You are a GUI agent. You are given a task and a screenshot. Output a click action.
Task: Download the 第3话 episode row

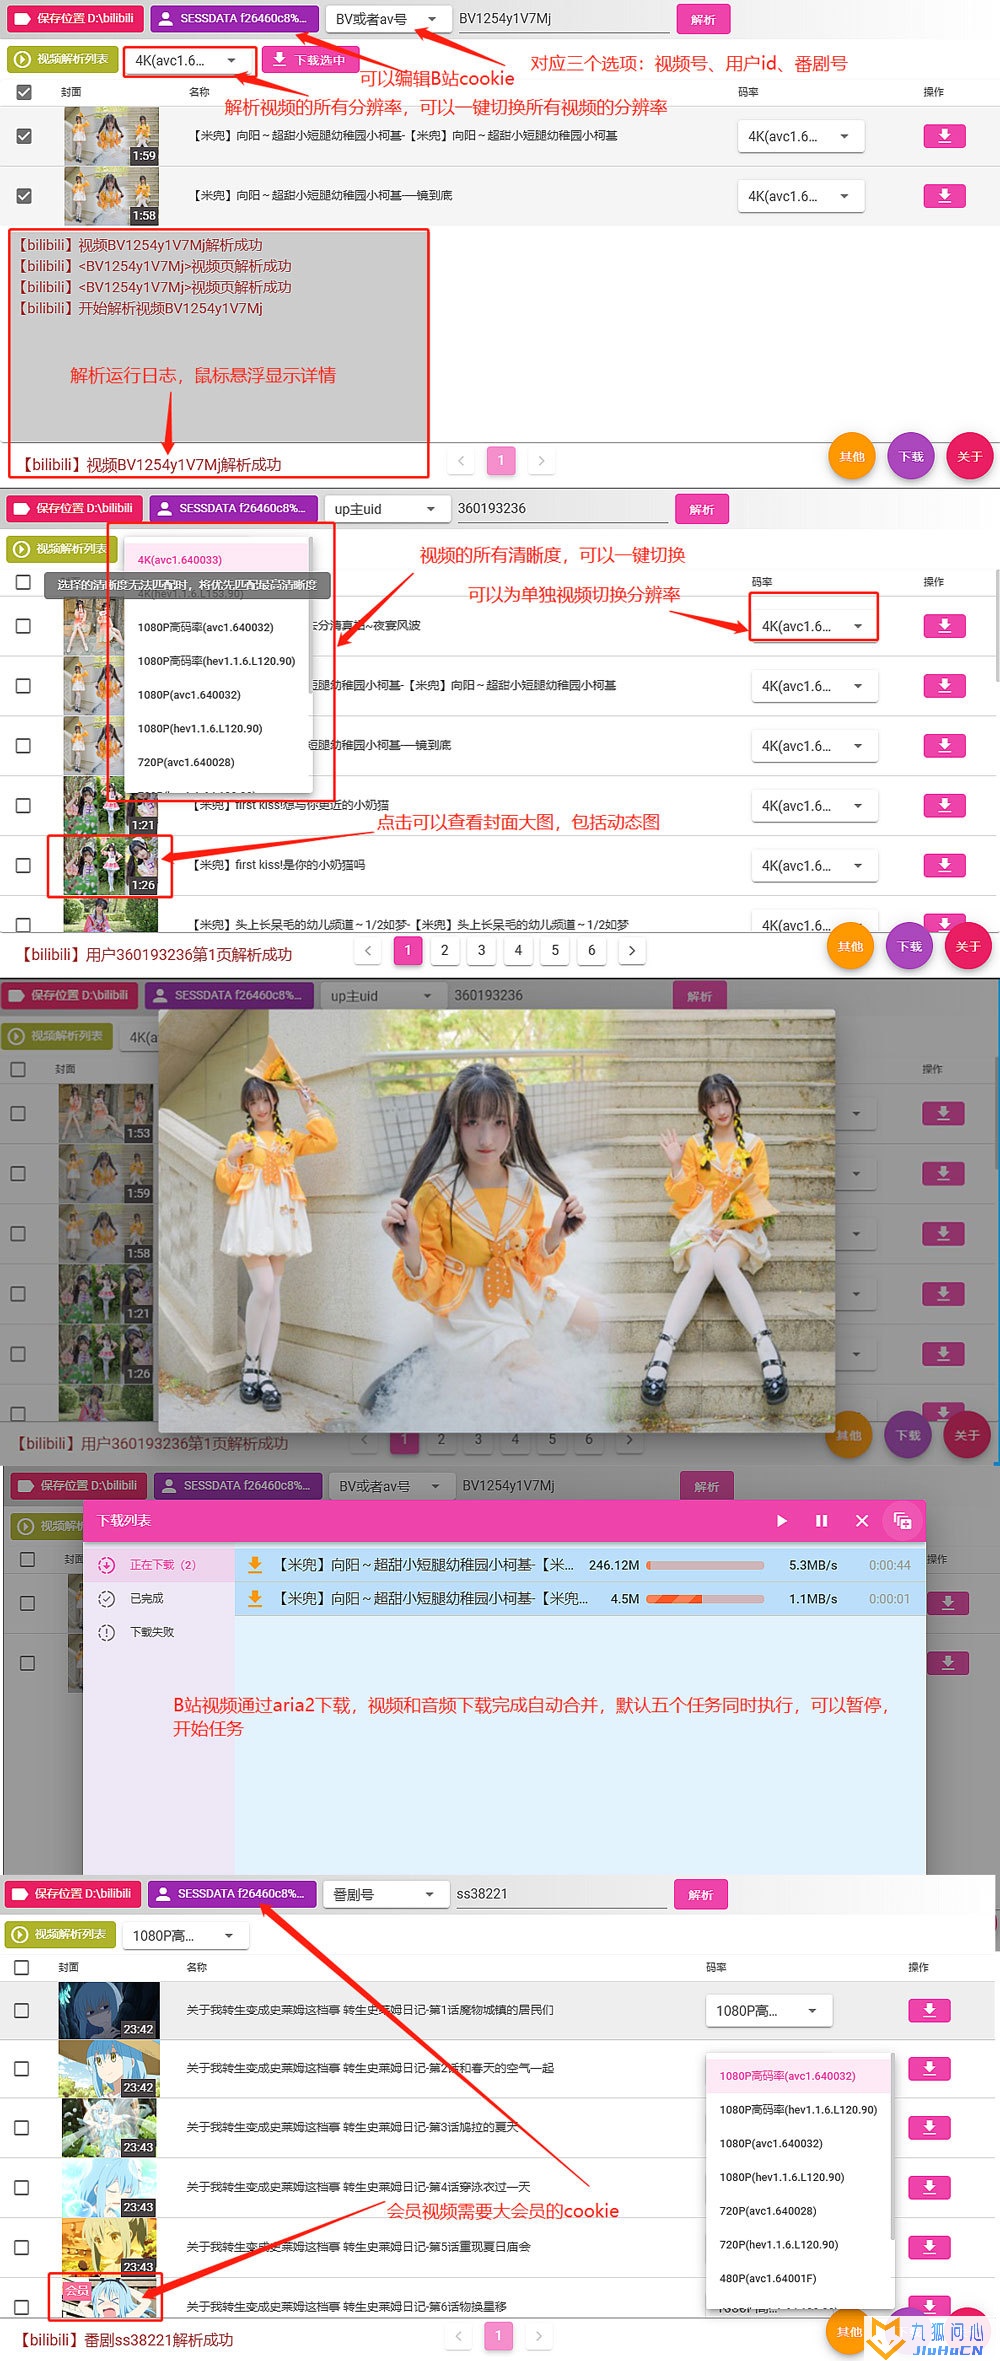coord(929,2128)
